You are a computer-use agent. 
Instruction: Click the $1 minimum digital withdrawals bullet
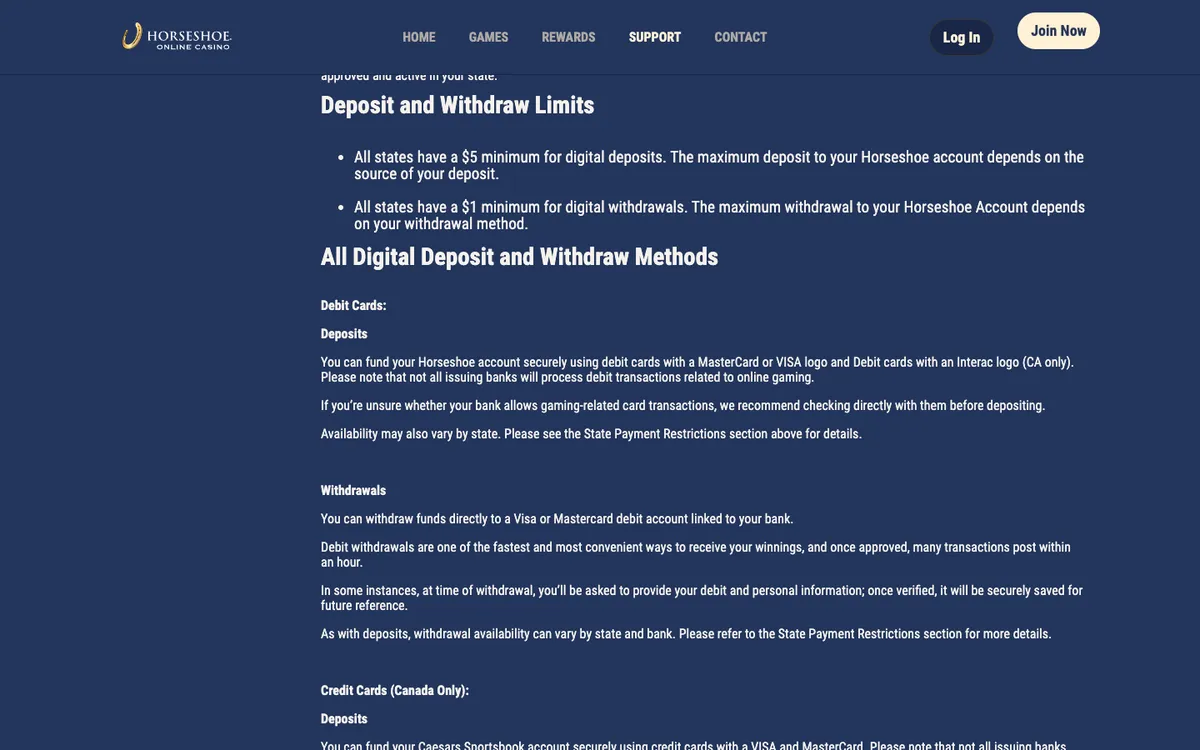(719, 215)
